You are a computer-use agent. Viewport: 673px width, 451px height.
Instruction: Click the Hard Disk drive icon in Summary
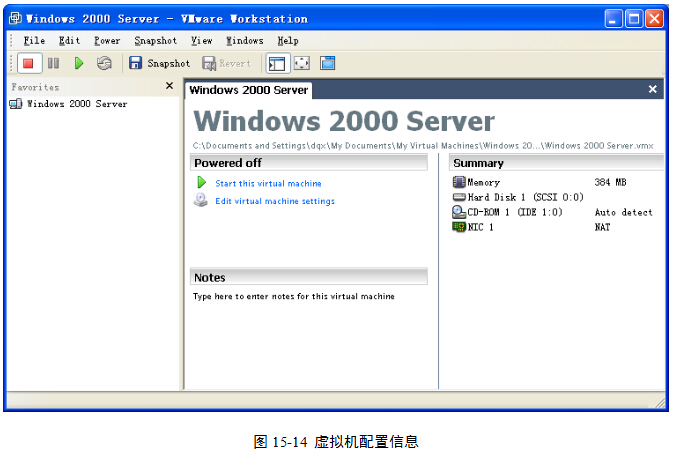click(x=459, y=197)
